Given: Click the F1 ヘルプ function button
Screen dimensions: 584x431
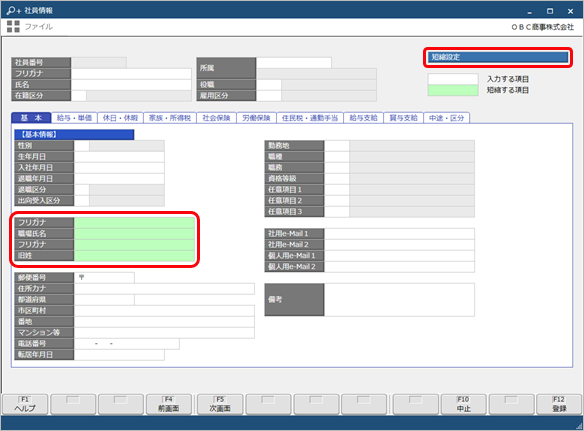Looking at the screenshot, I should pyautogui.click(x=25, y=404).
